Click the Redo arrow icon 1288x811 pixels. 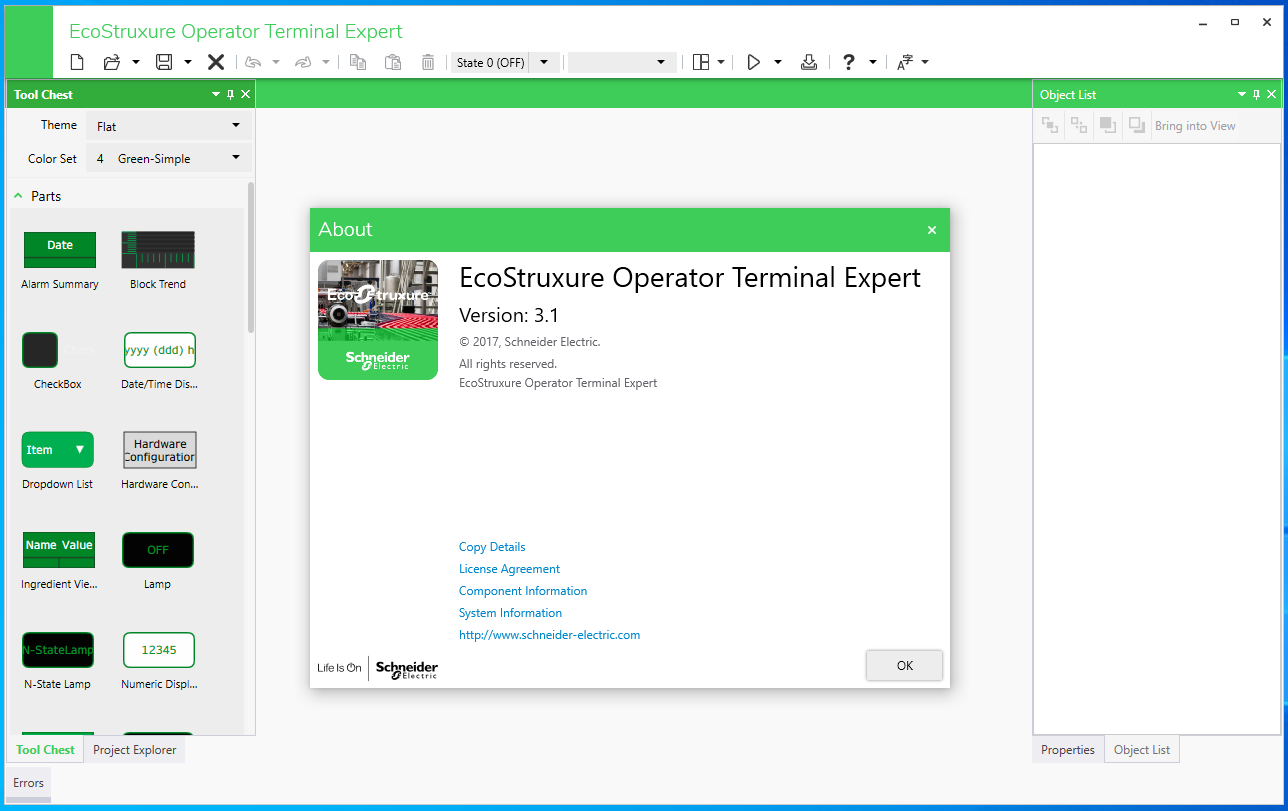(303, 62)
